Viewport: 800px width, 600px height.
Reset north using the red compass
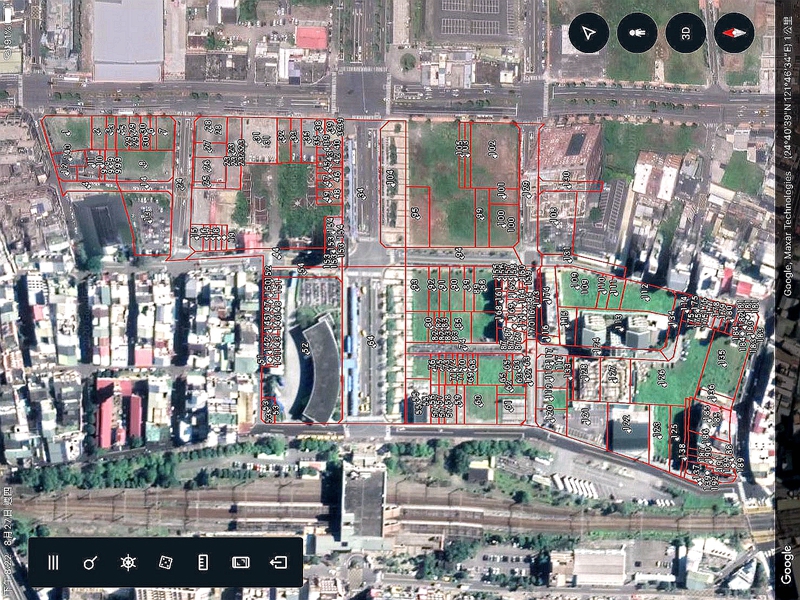(734, 33)
